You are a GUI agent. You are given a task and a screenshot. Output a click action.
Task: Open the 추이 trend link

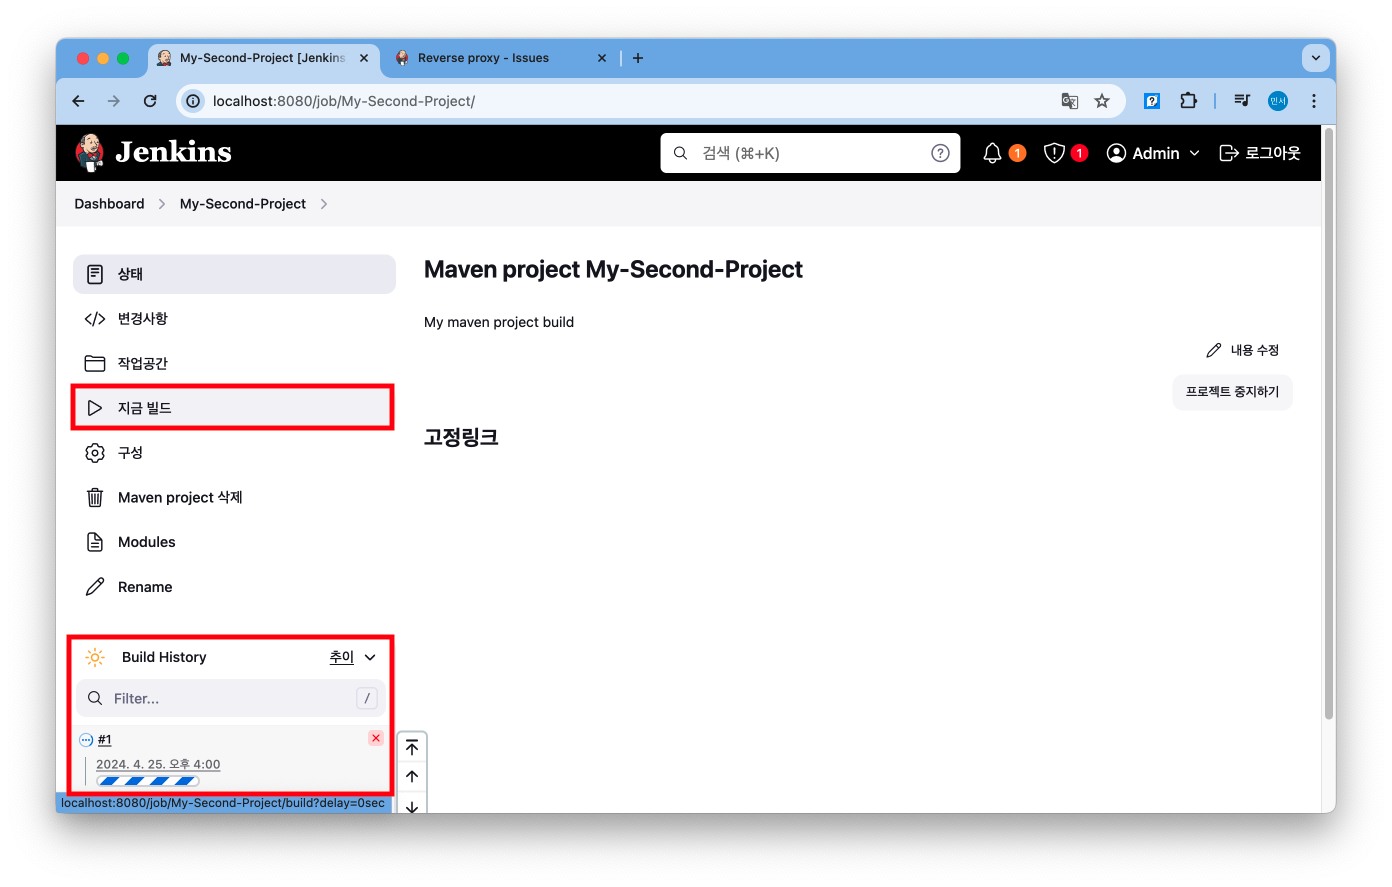coord(342,657)
